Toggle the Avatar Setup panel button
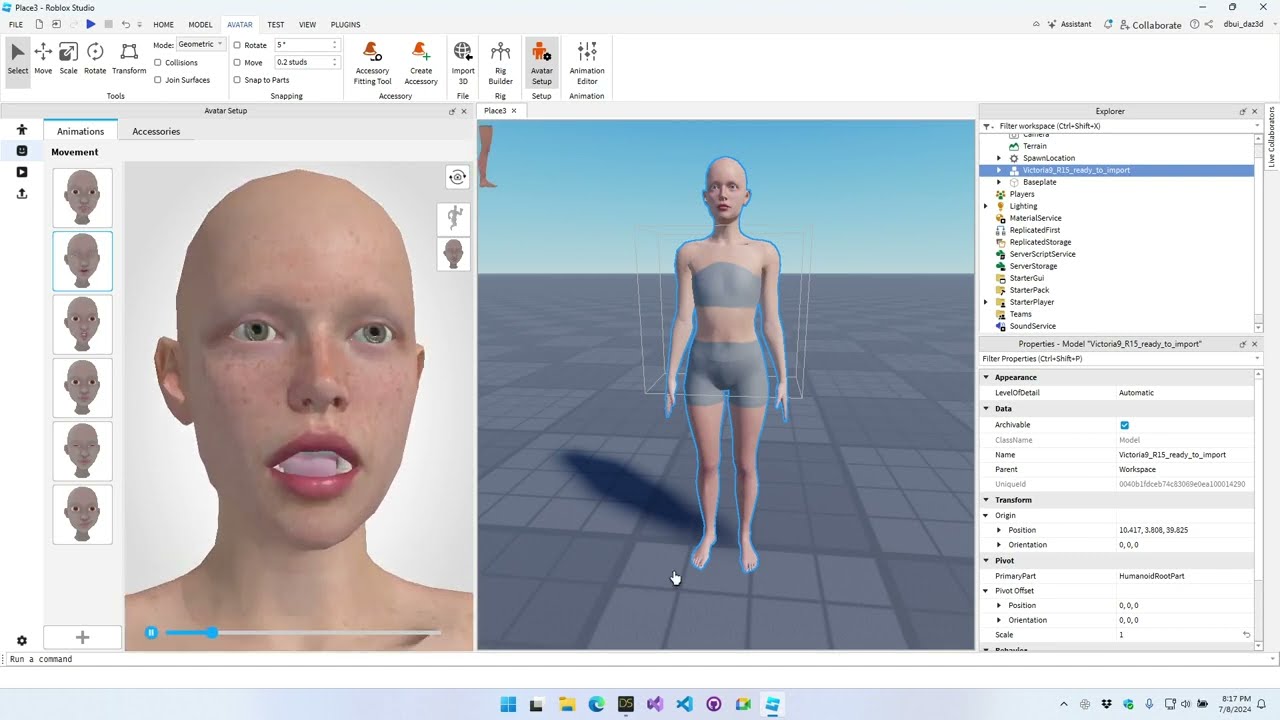This screenshot has height=720, width=1280. (541, 63)
